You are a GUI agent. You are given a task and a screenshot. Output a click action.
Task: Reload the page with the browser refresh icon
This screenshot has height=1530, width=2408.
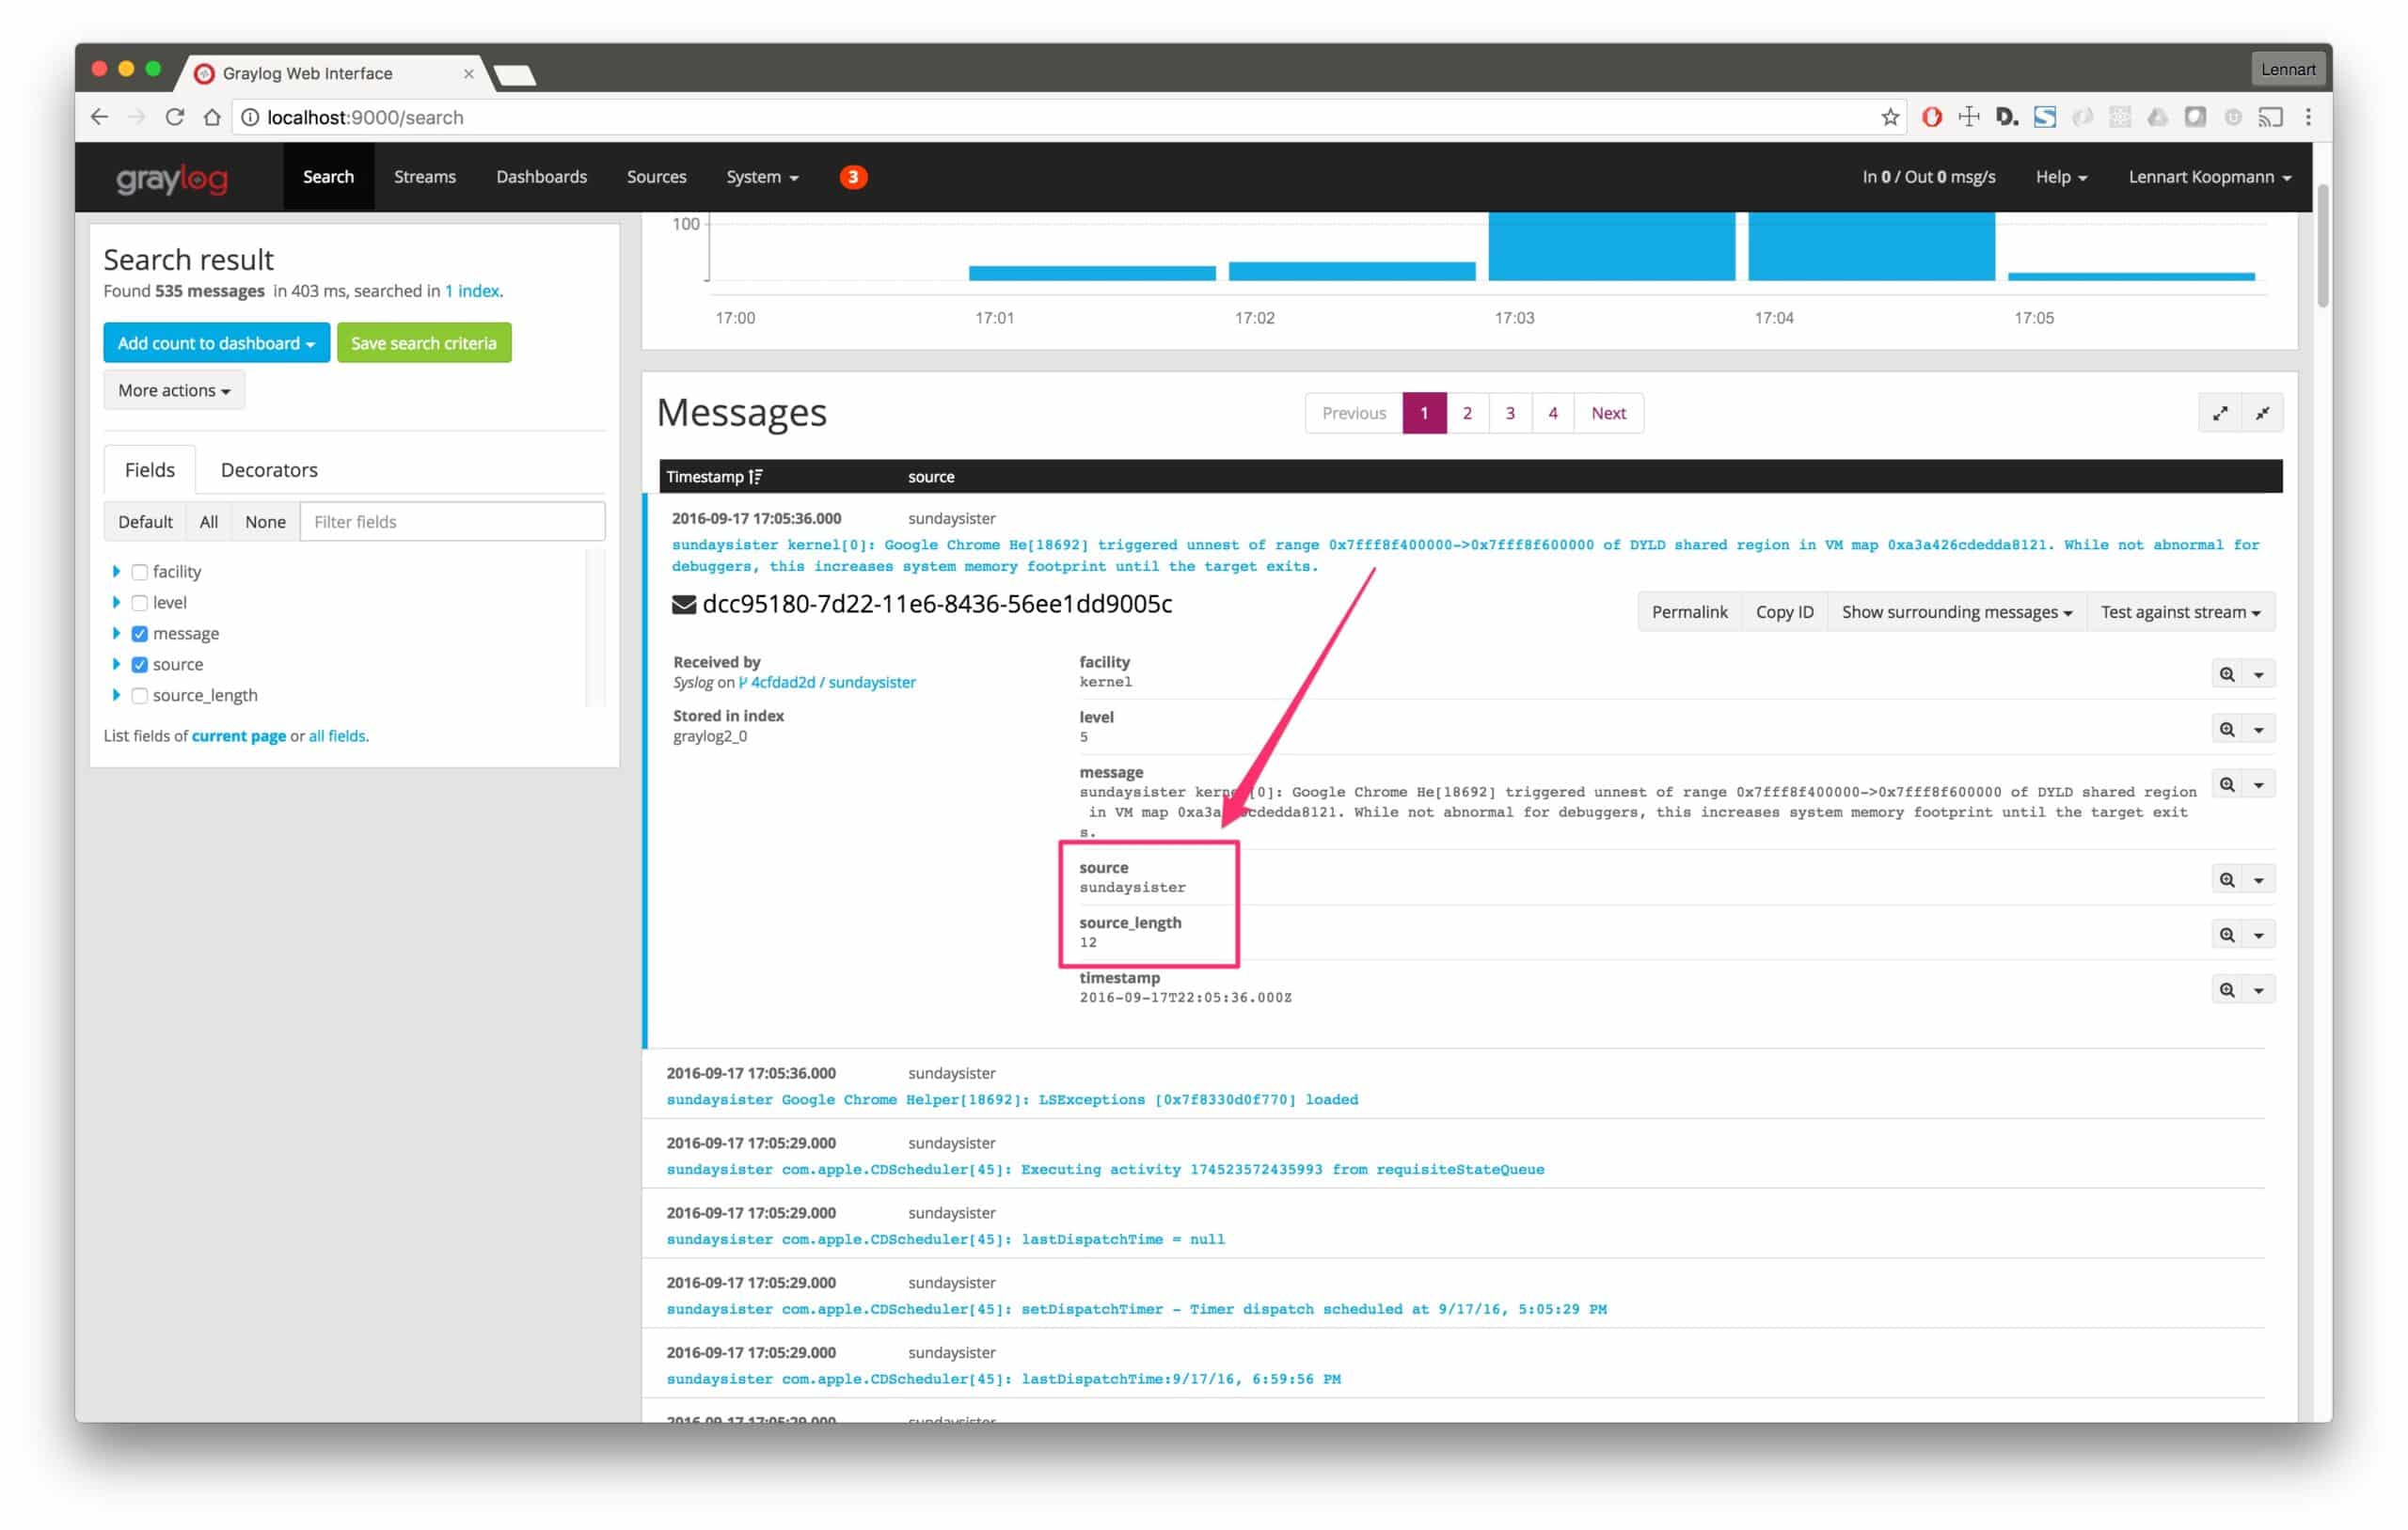click(x=175, y=117)
